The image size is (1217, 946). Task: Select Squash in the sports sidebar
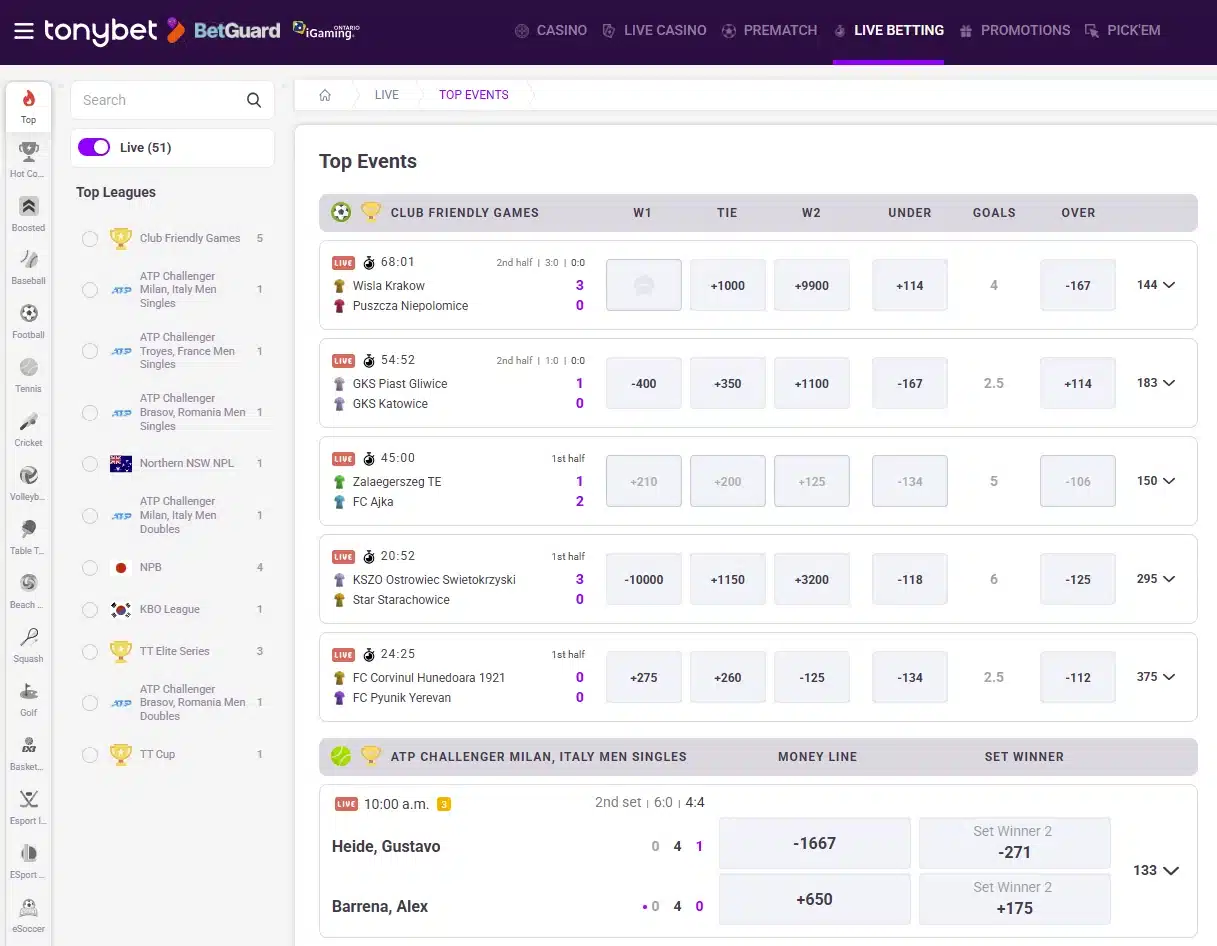[x=28, y=645]
